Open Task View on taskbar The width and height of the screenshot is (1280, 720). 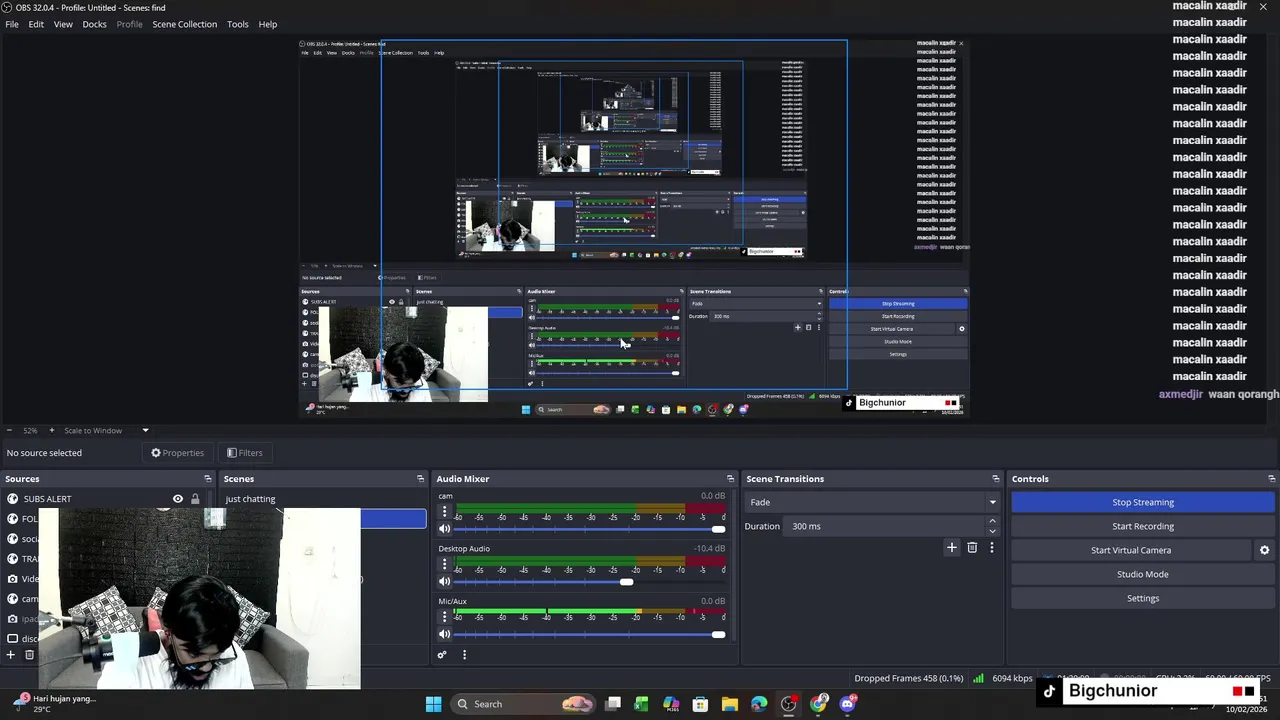(x=613, y=704)
